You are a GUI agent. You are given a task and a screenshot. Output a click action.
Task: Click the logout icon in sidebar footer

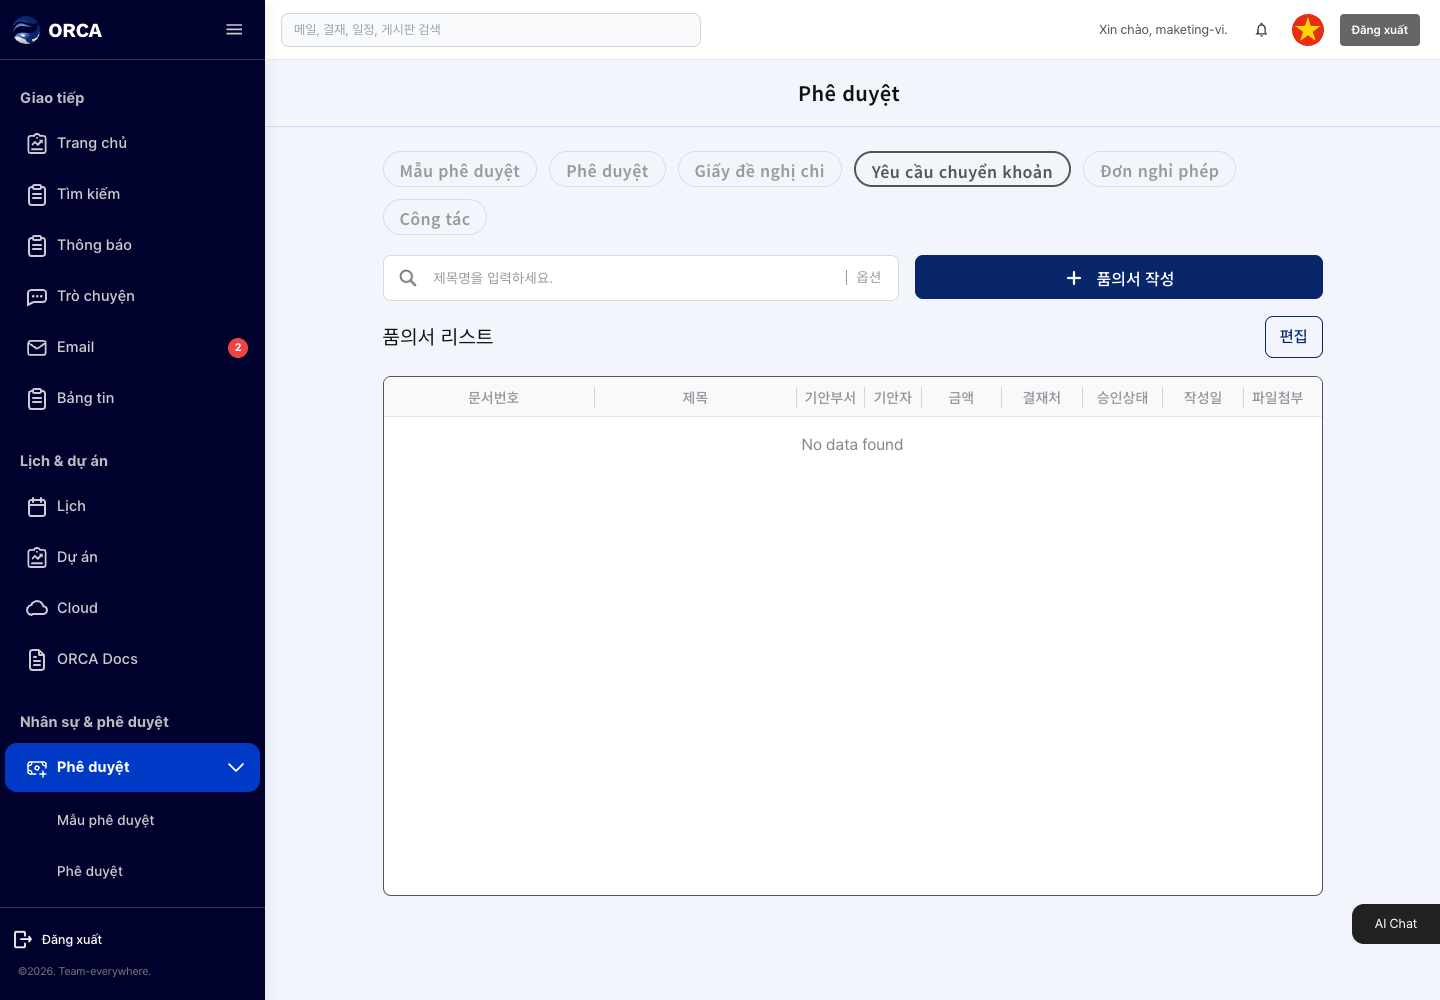coord(23,939)
